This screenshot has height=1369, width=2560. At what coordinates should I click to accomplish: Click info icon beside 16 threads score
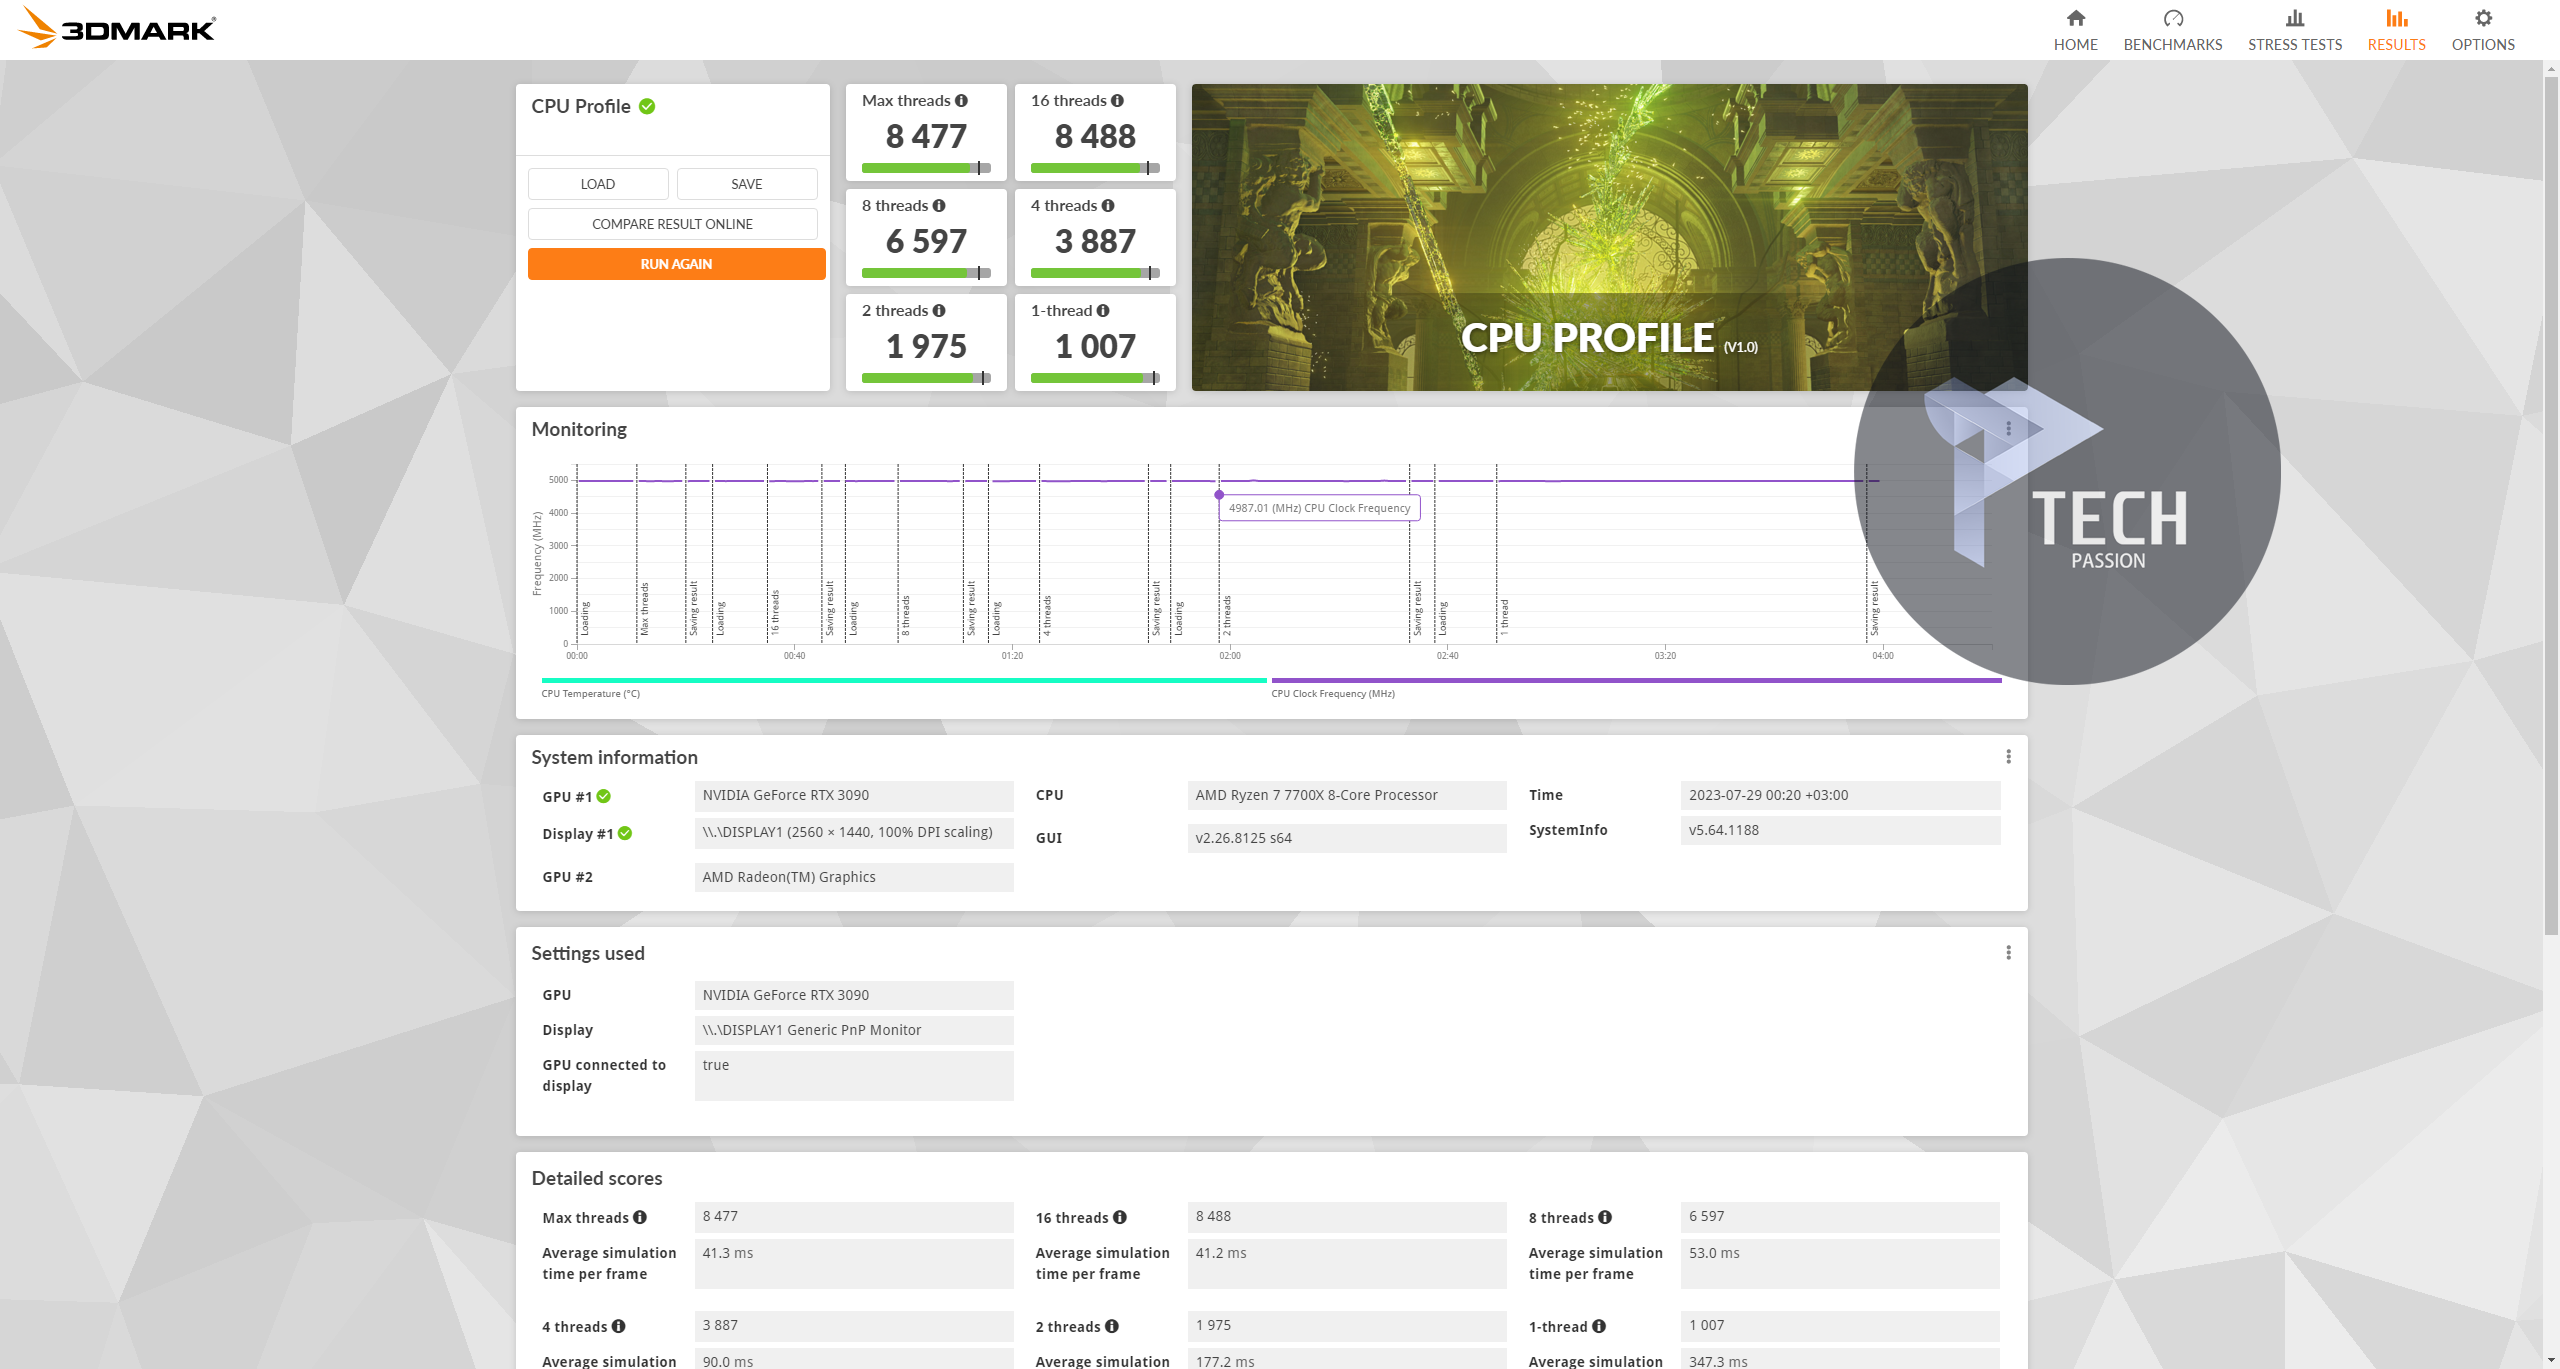pos(1117,101)
